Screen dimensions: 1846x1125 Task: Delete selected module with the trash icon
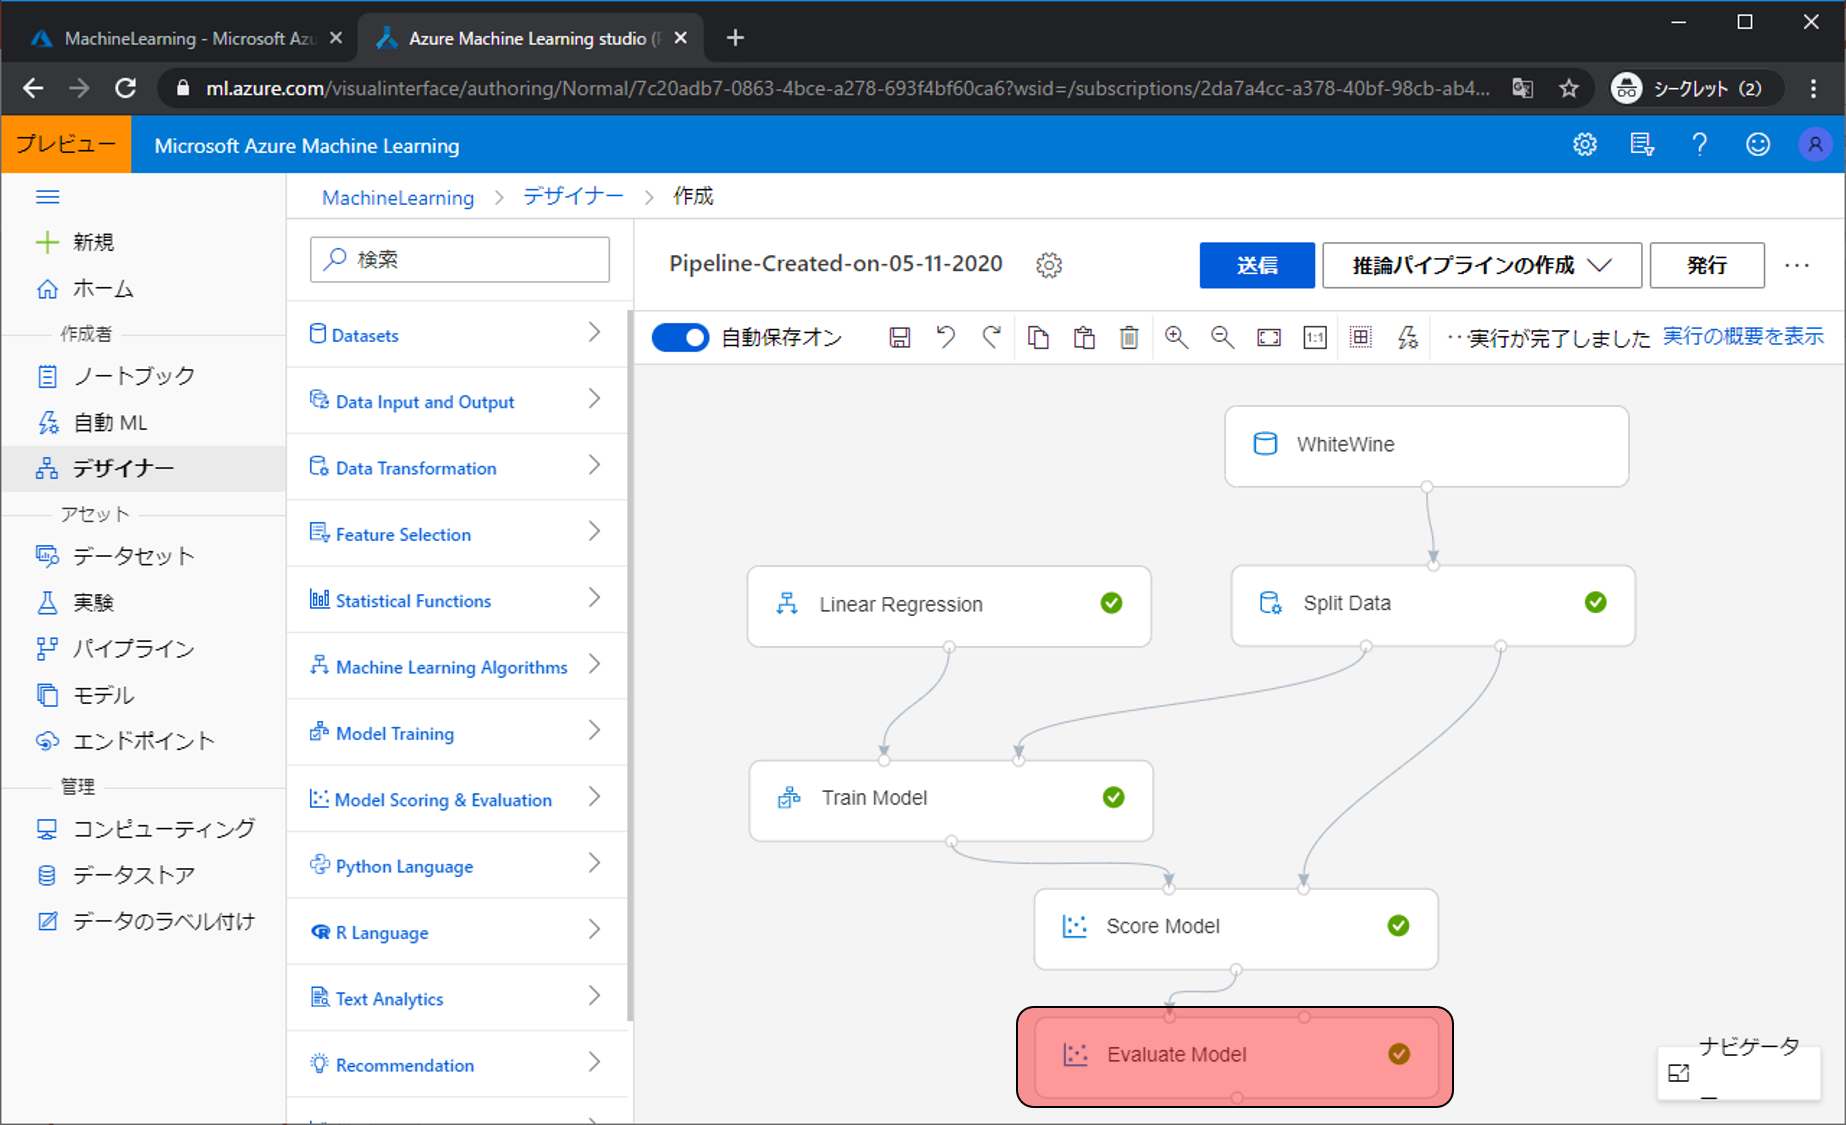(x=1129, y=338)
